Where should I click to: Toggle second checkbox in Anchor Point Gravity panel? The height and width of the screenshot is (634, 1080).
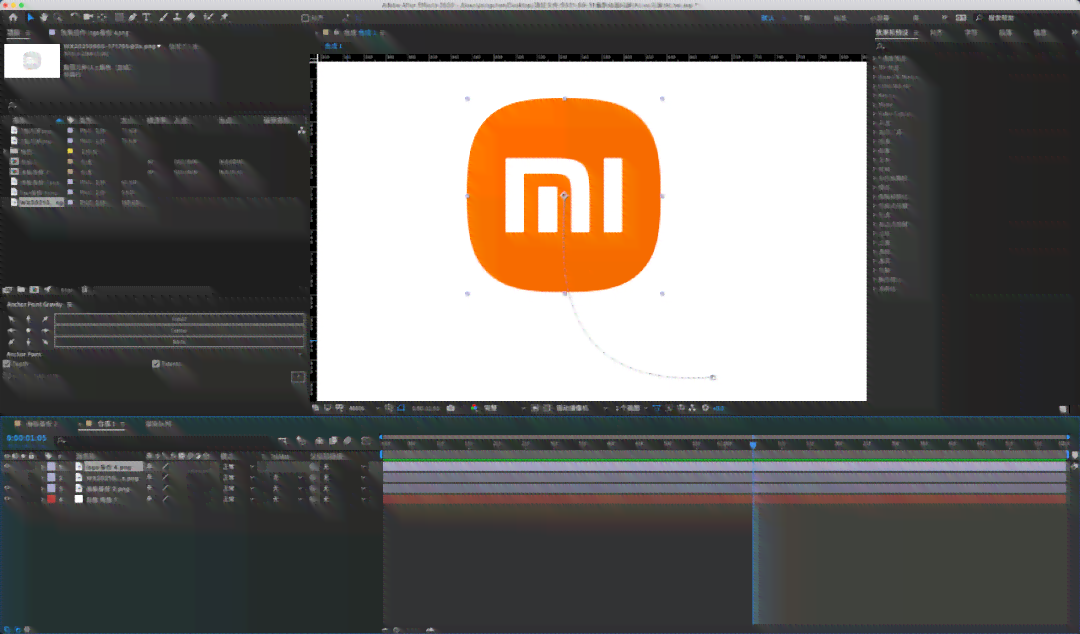(156, 364)
